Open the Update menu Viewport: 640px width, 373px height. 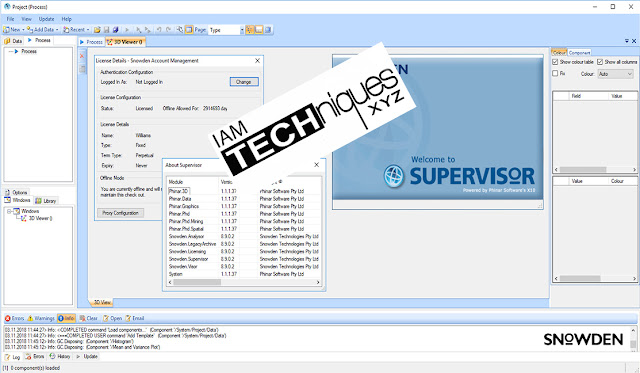click(x=46, y=19)
